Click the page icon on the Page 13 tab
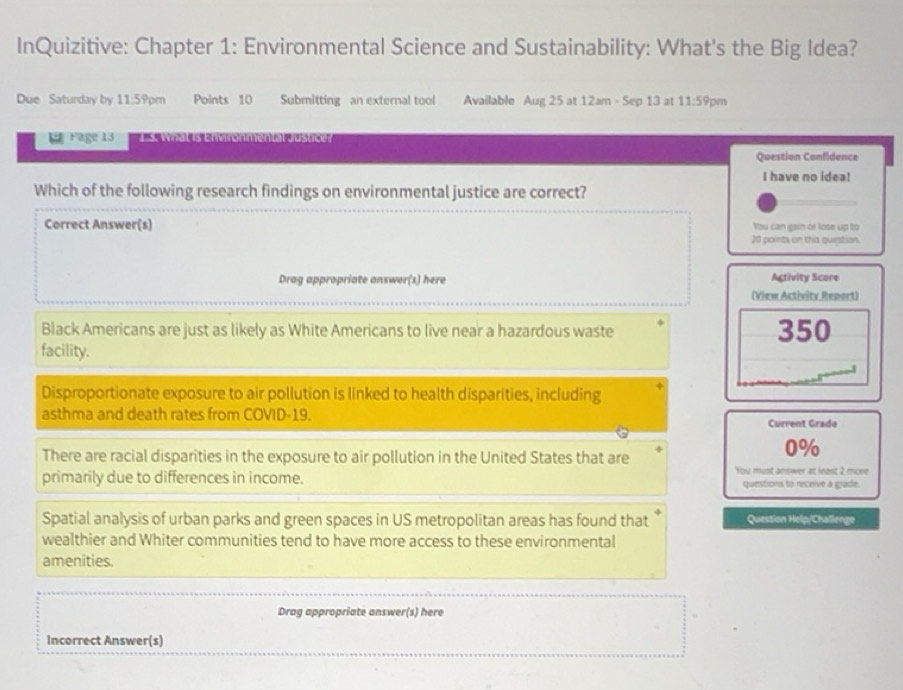 click(56, 136)
